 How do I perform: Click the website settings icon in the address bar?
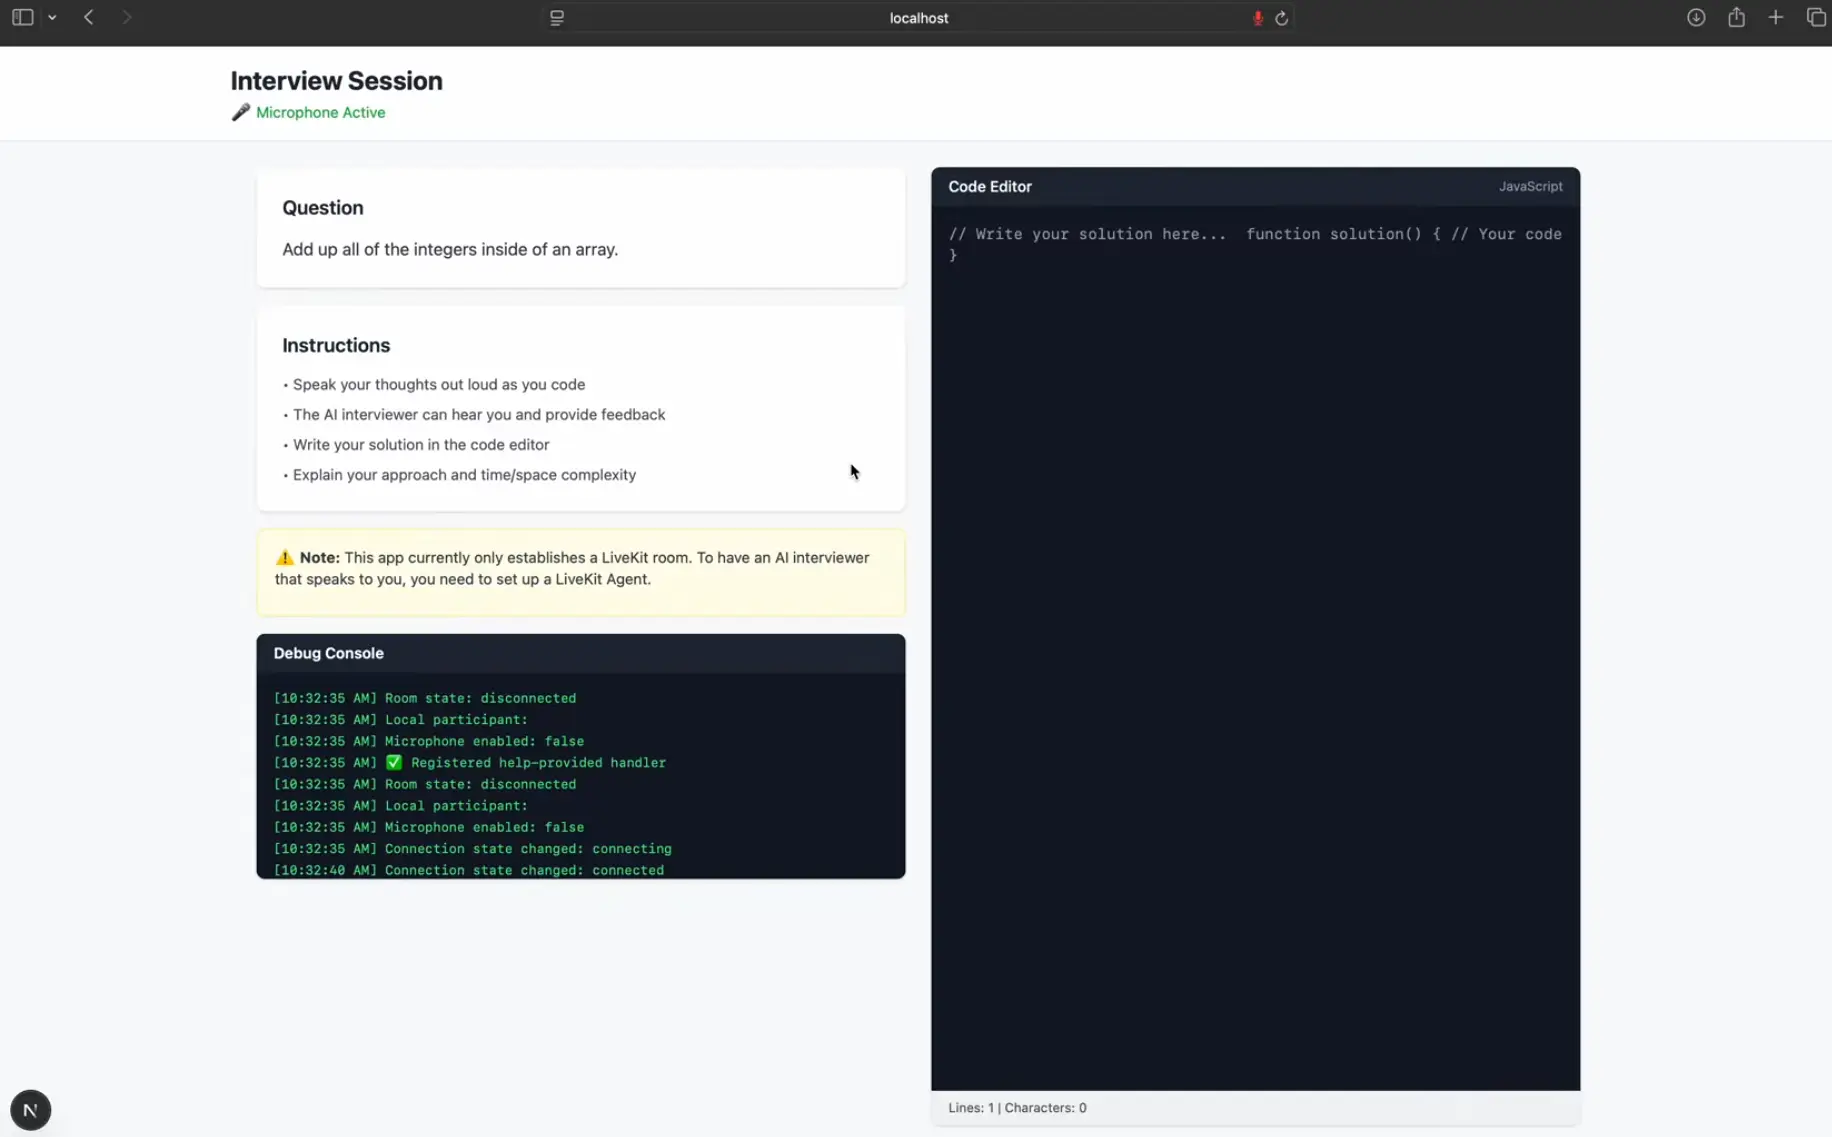556,17
